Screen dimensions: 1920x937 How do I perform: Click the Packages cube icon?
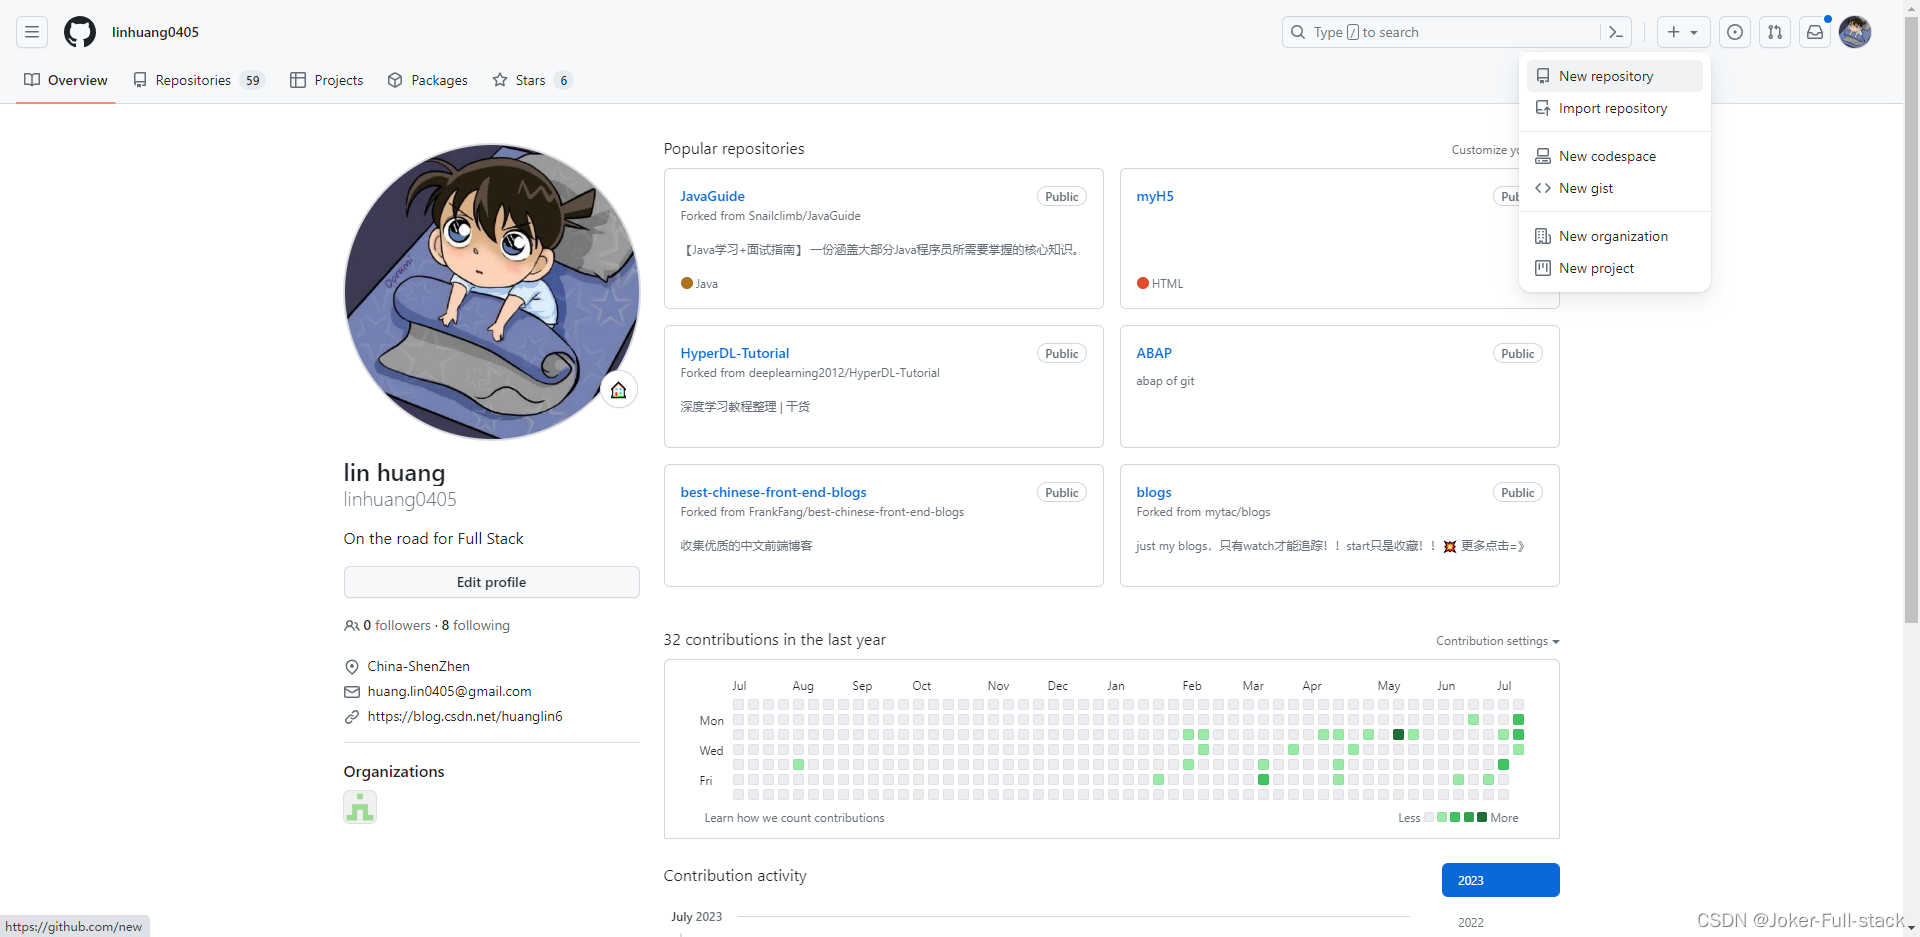pyautogui.click(x=395, y=80)
